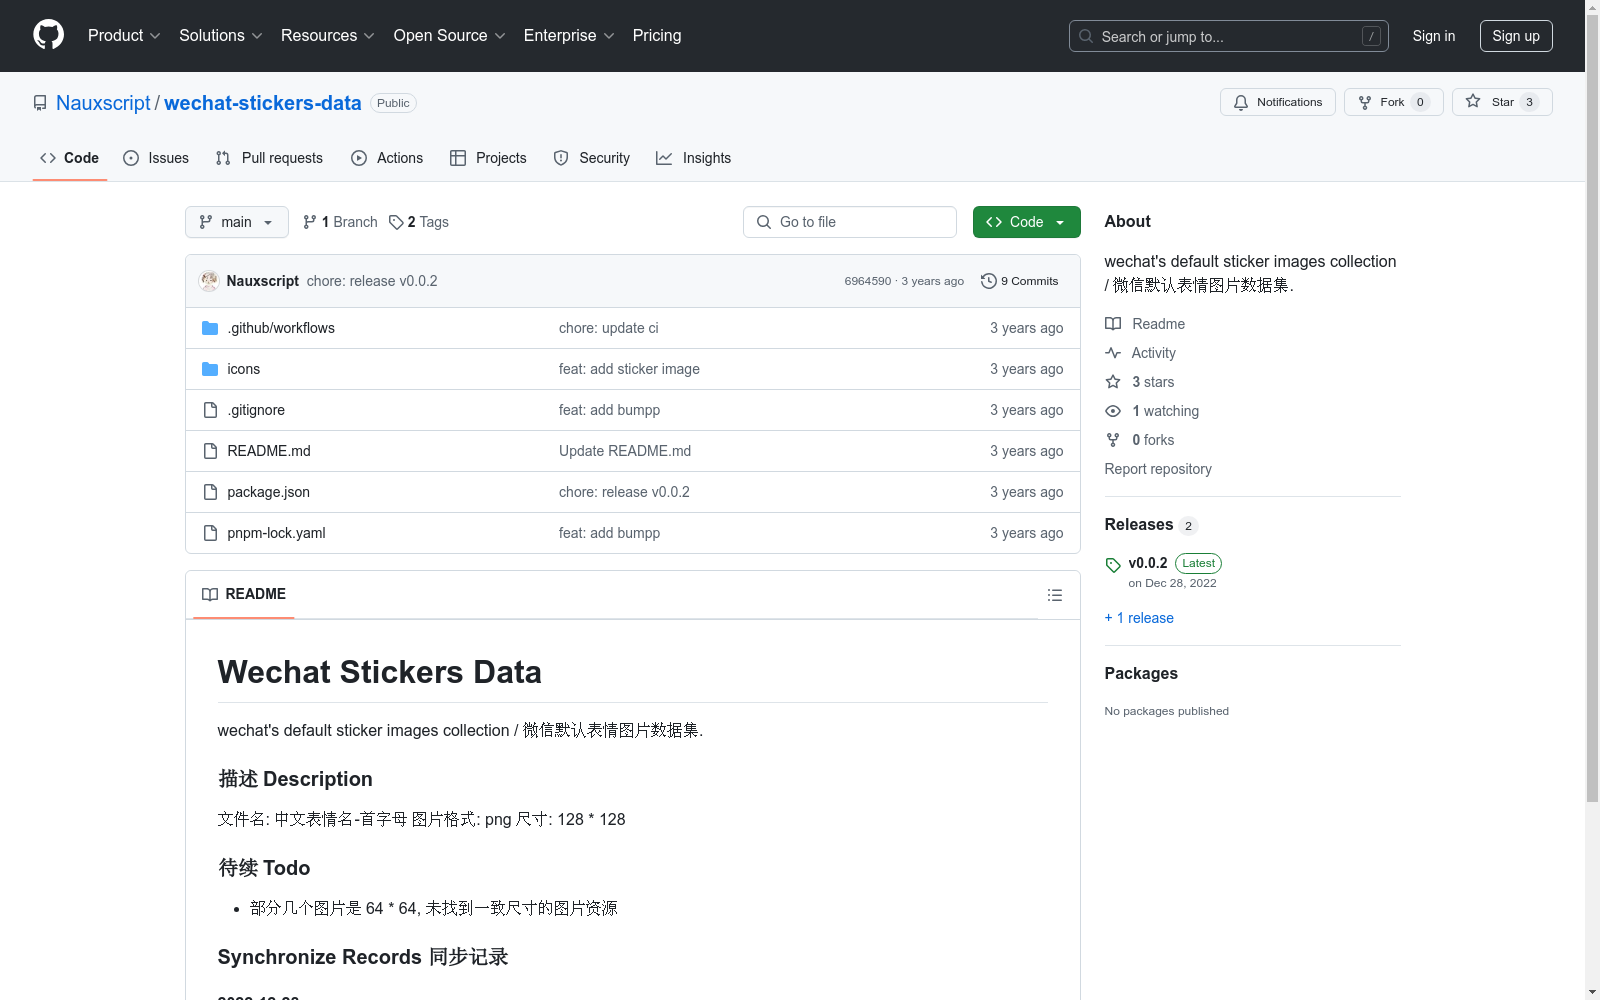This screenshot has width=1600, height=1000.
Task: Click the .gitignore file icon
Action: pyautogui.click(x=210, y=410)
